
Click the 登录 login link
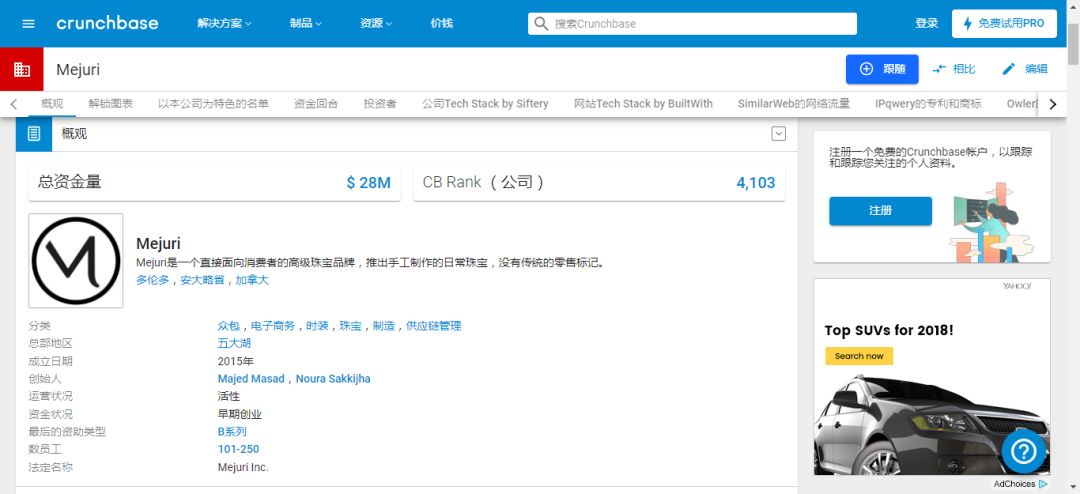point(926,23)
